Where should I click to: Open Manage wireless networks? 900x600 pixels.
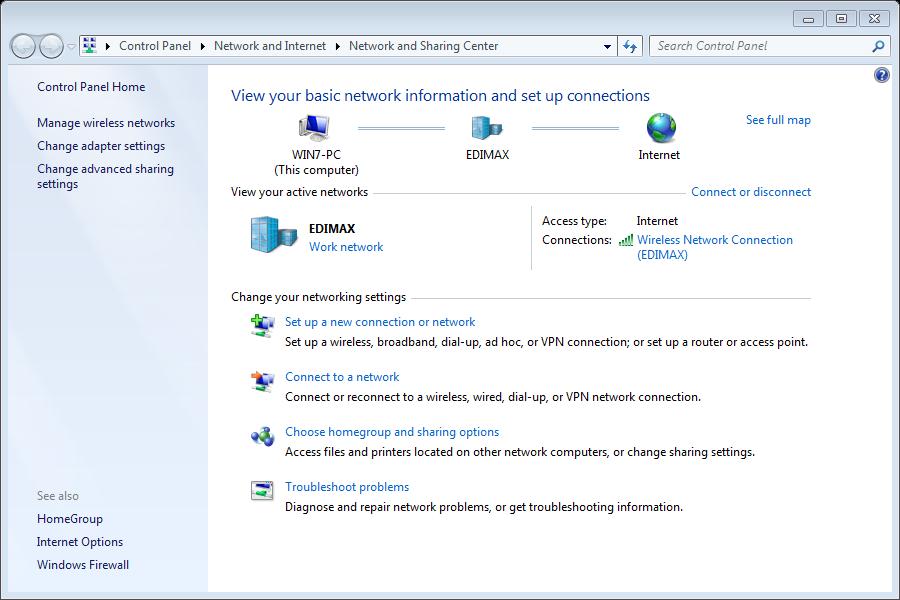pos(106,123)
